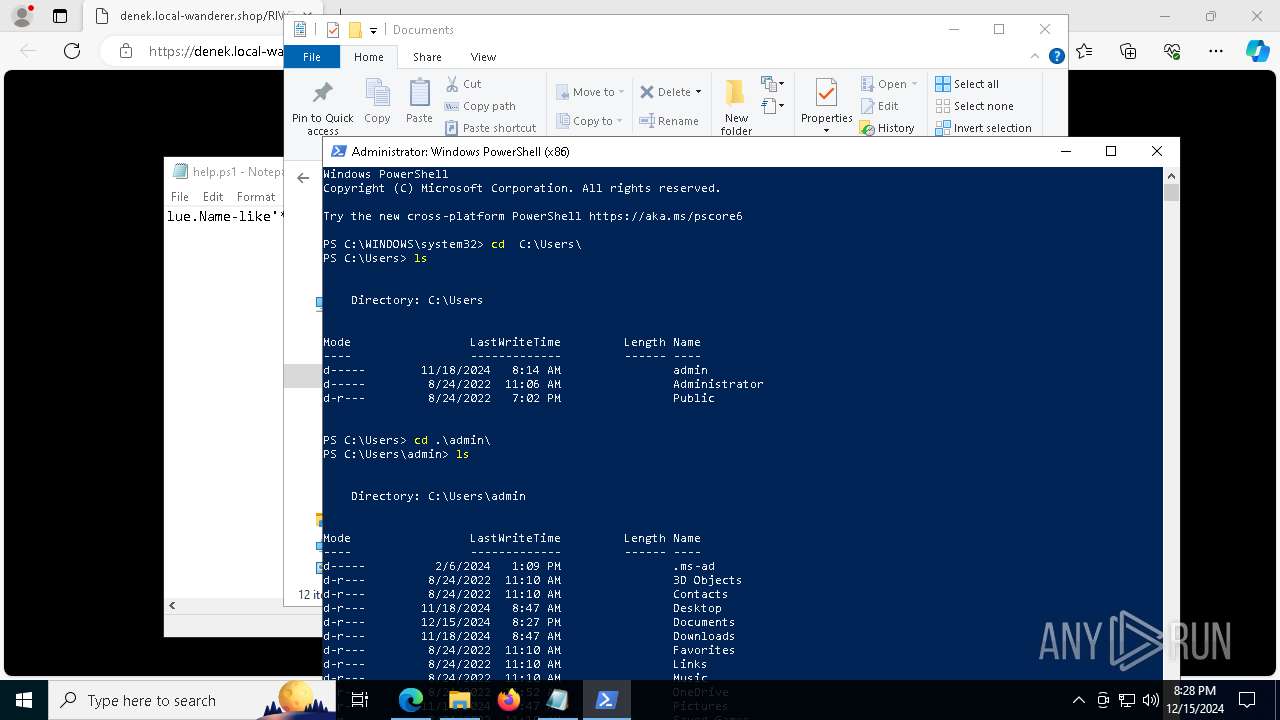Viewport: 1280px width, 720px height.
Task: Open Copilot in Edge
Action: 1257,51
